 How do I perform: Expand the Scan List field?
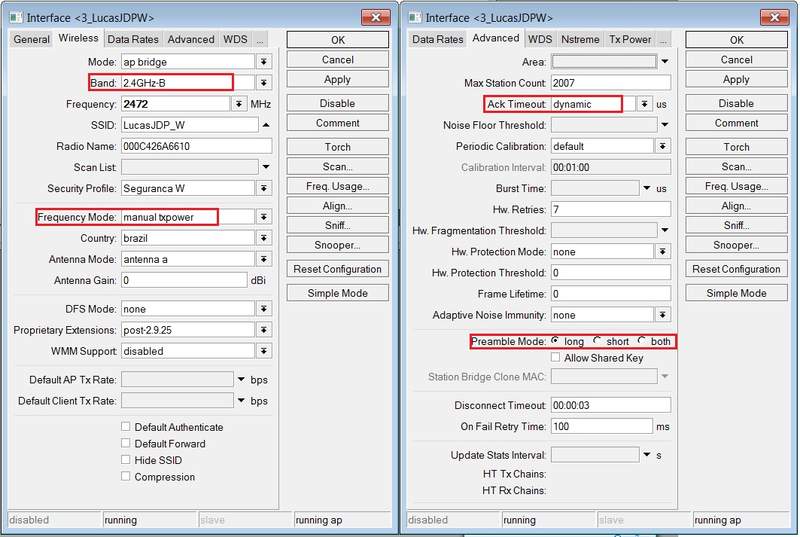(x=266, y=167)
